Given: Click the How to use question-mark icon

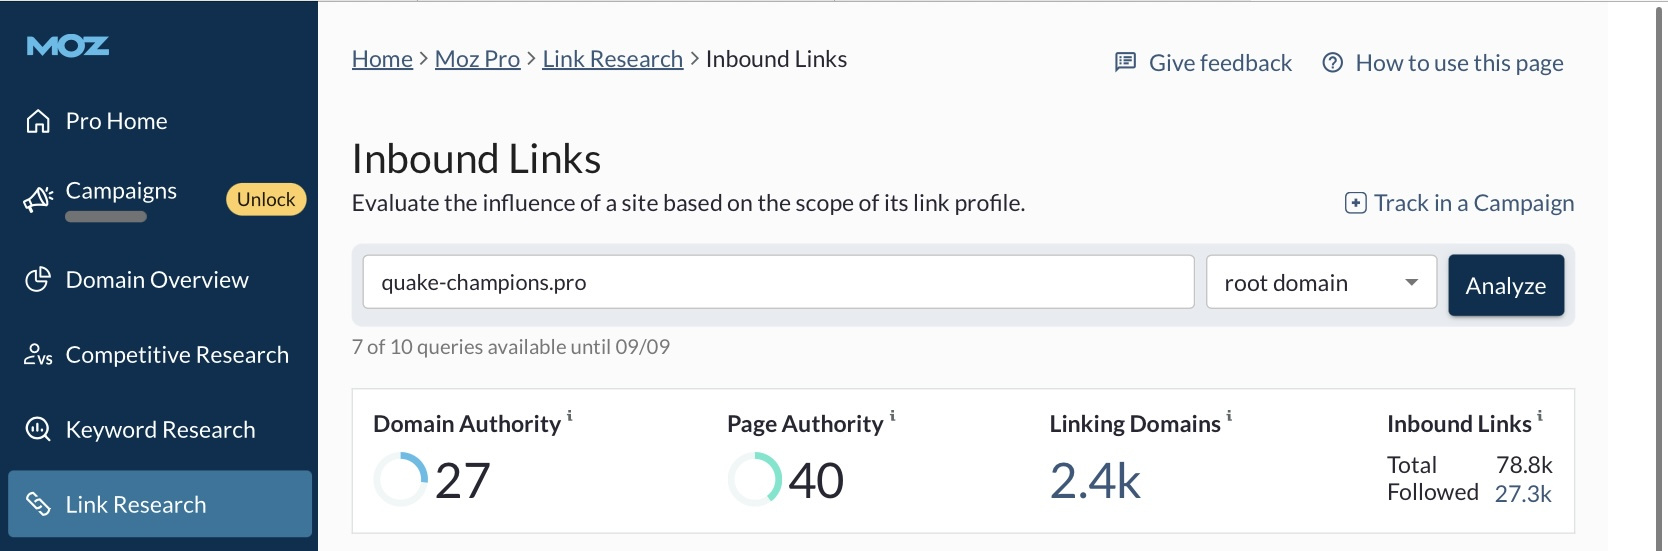Looking at the screenshot, I should pos(1332,63).
